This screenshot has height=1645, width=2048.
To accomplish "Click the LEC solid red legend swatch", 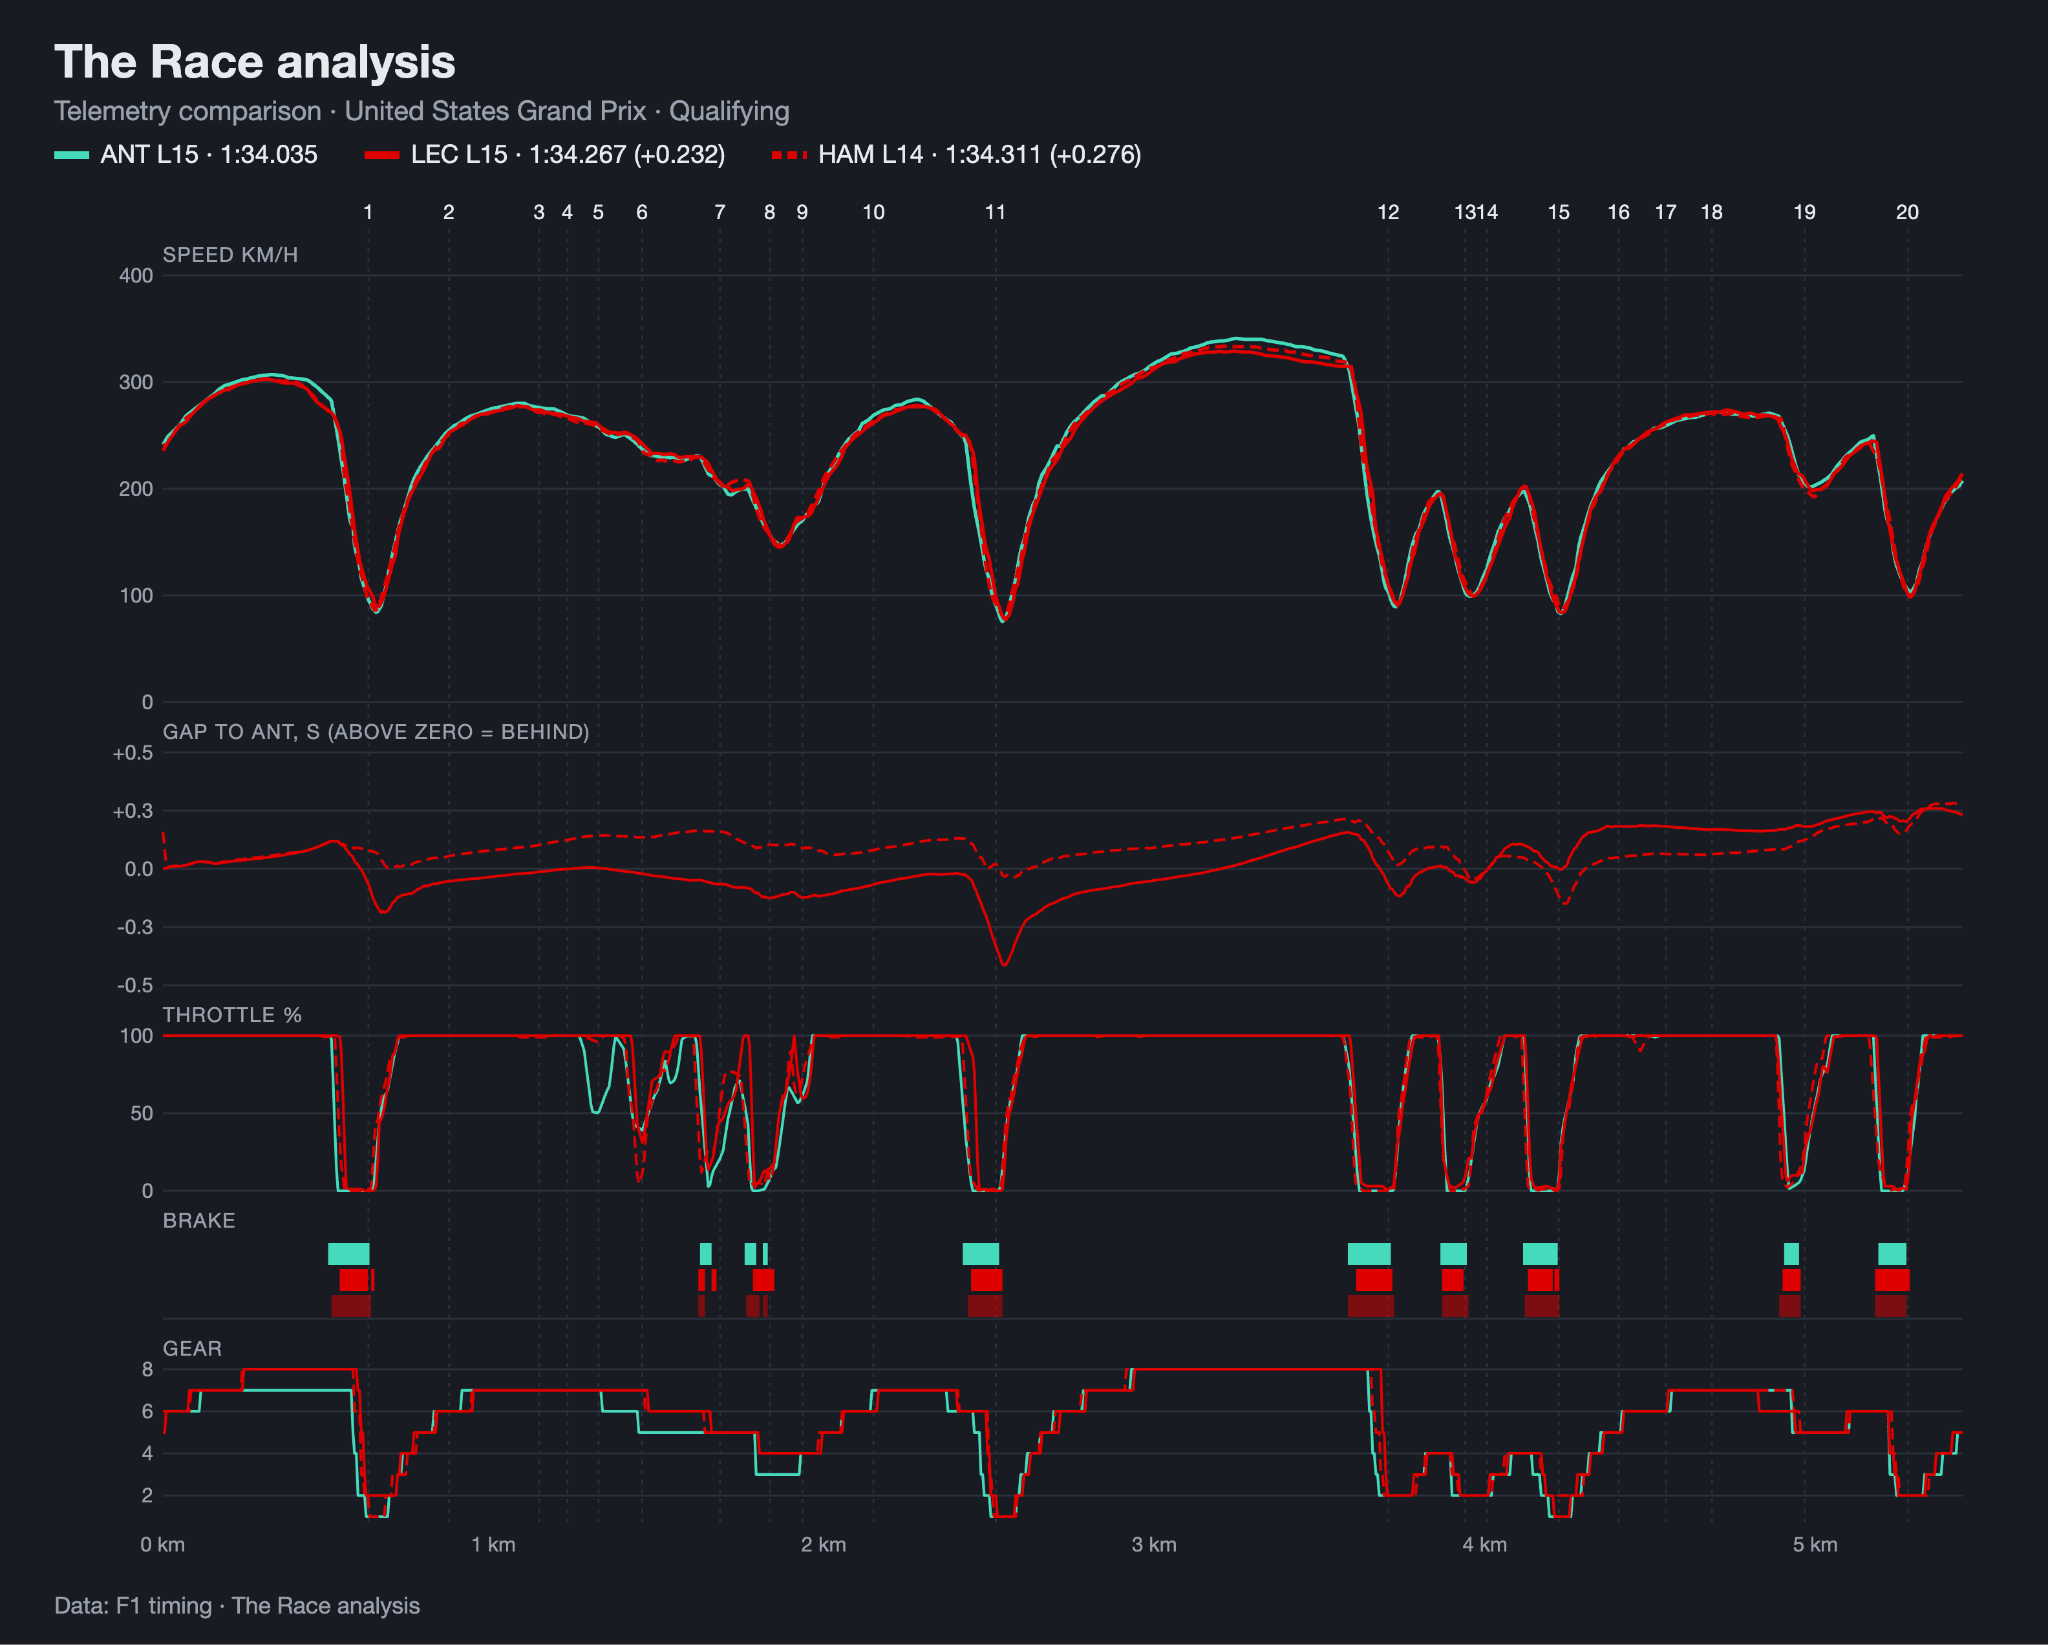I will coord(382,155).
